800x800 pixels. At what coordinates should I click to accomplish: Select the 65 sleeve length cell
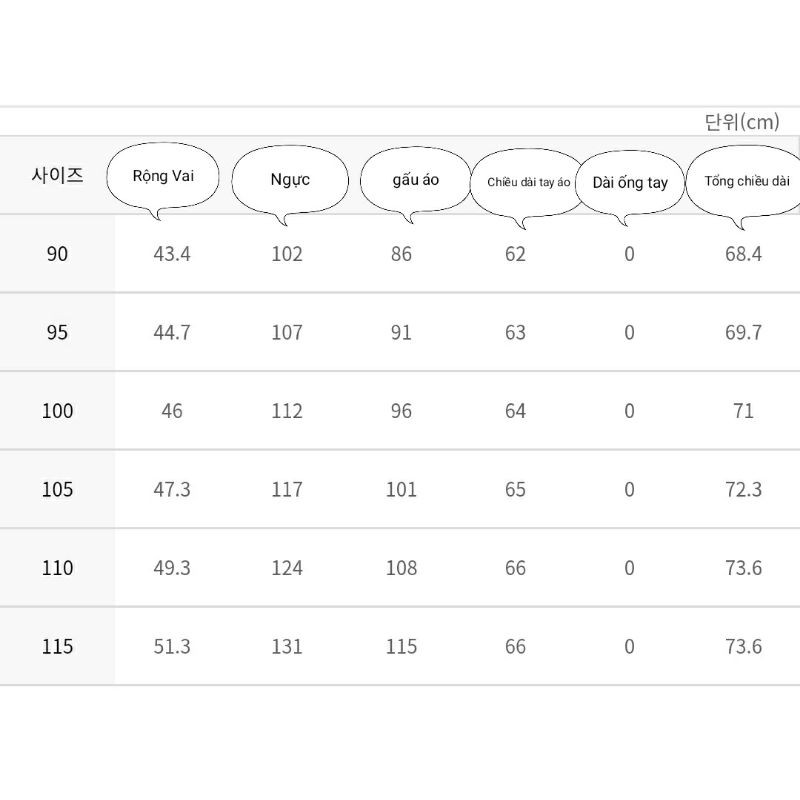pyautogui.click(x=515, y=489)
